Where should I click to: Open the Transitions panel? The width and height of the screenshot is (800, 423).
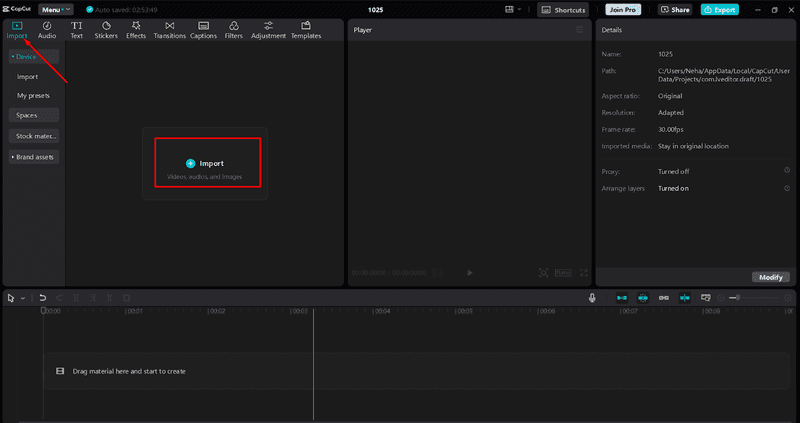(170, 29)
